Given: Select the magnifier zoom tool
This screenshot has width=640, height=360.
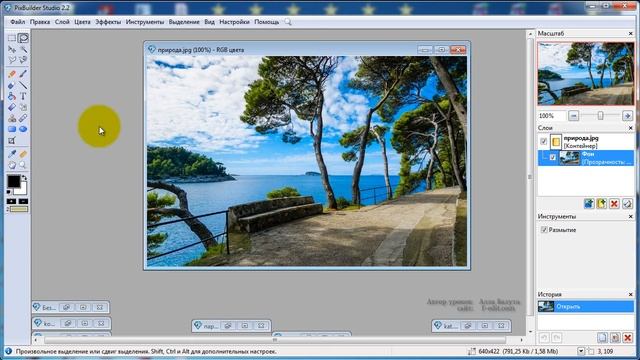Looking at the screenshot, I should click(x=23, y=165).
